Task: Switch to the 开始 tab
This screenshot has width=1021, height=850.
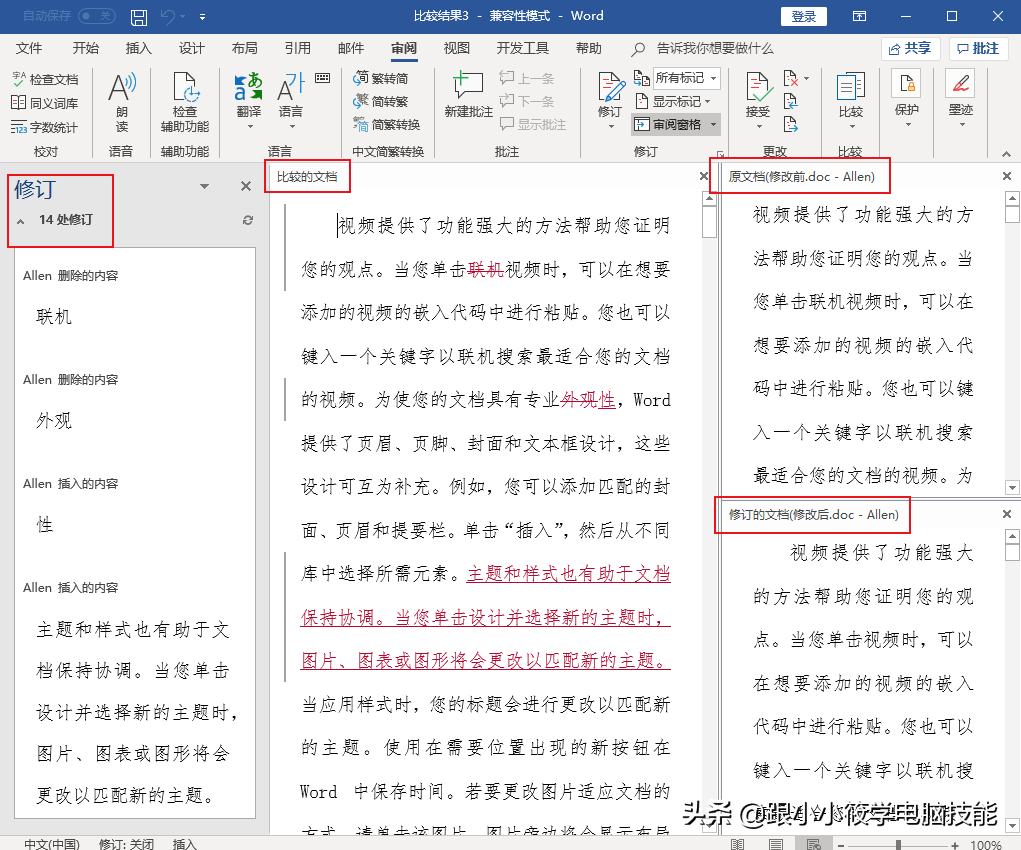Action: [85, 48]
